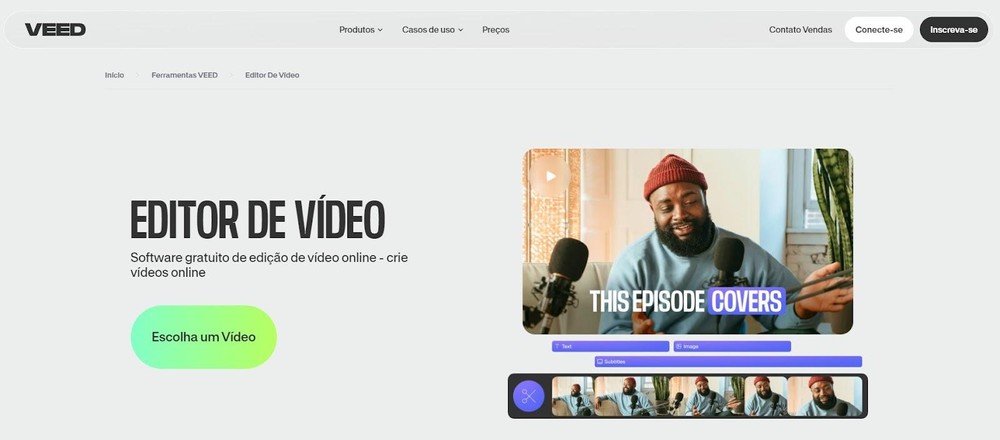Open Ferramentas VEED breadcrumb link
1000x440 pixels.
coord(184,75)
